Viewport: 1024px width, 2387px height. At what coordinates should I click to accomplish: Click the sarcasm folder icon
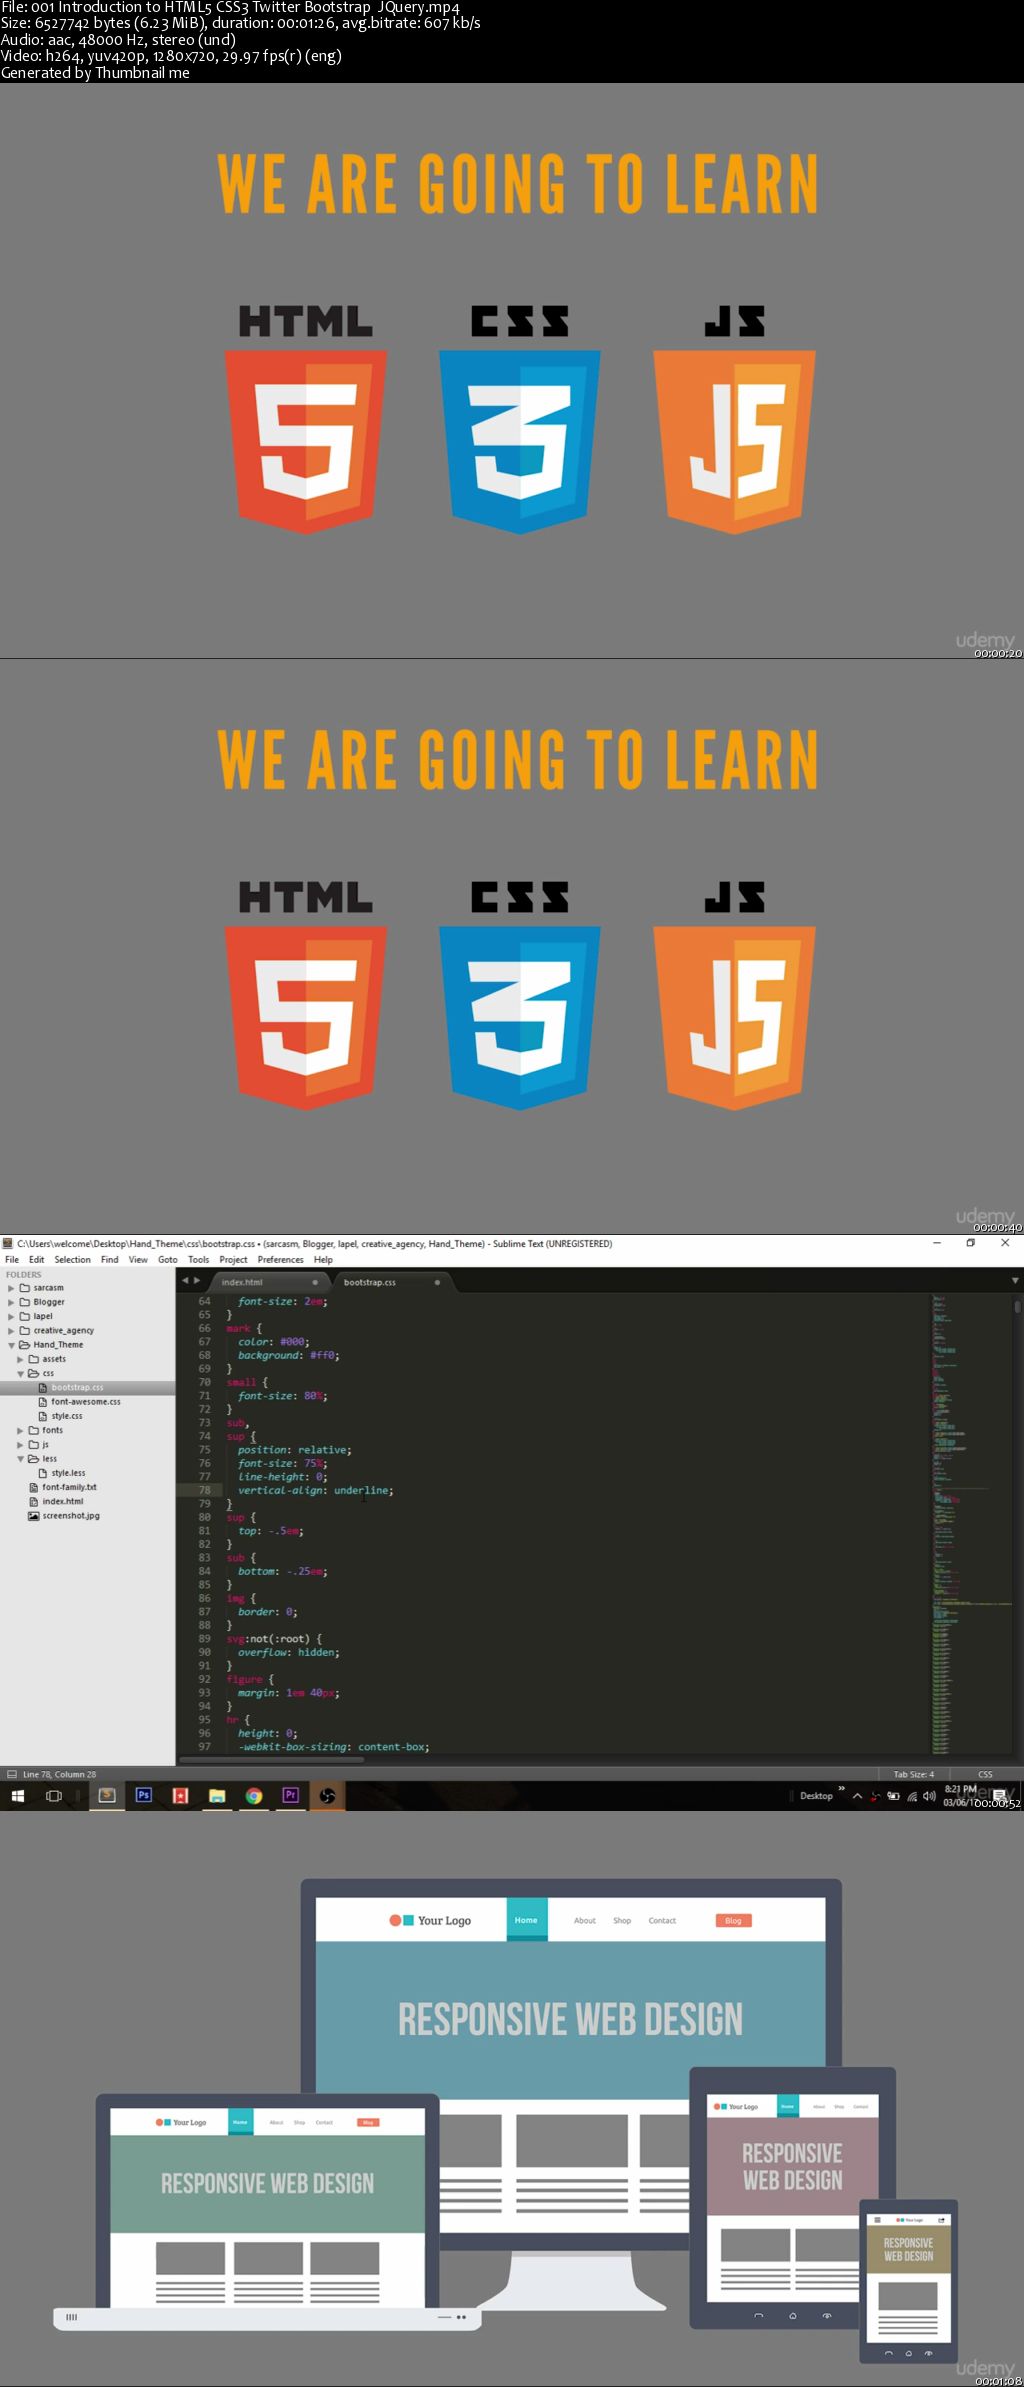(x=24, y=1288)
